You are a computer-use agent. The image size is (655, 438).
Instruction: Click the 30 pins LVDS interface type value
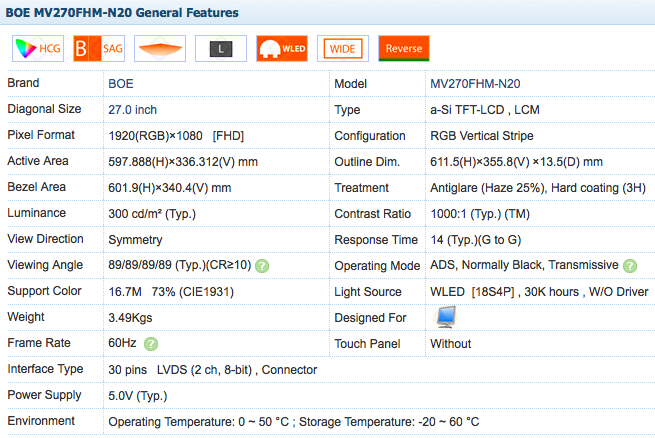[x=213, y=370]
